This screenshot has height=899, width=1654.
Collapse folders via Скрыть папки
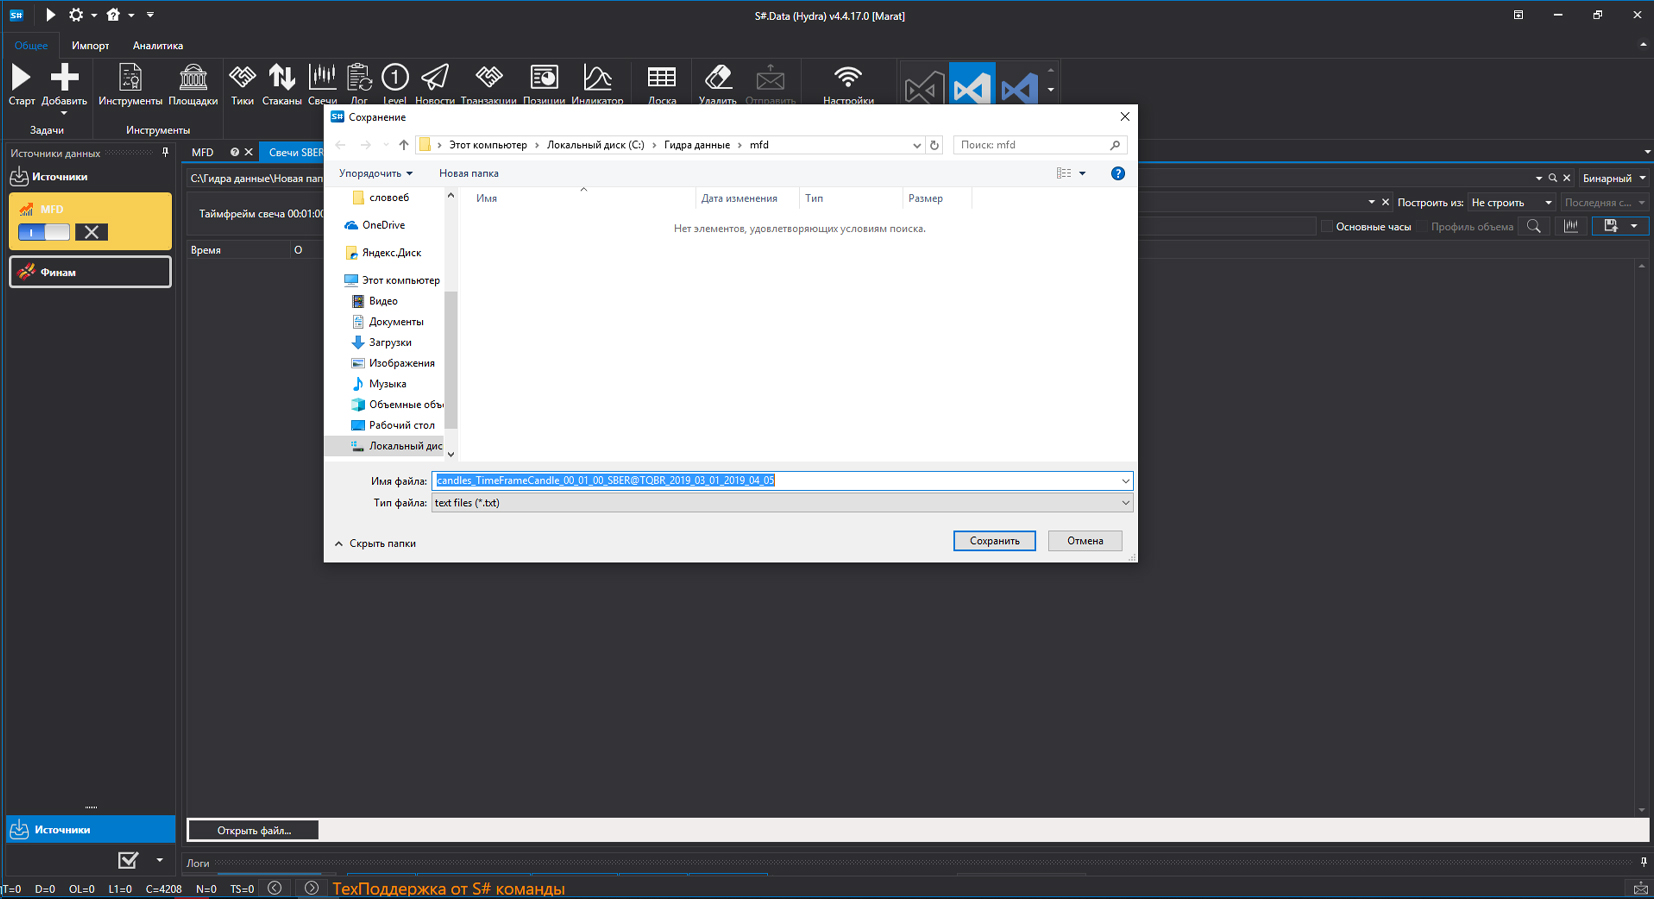(375, 544)
